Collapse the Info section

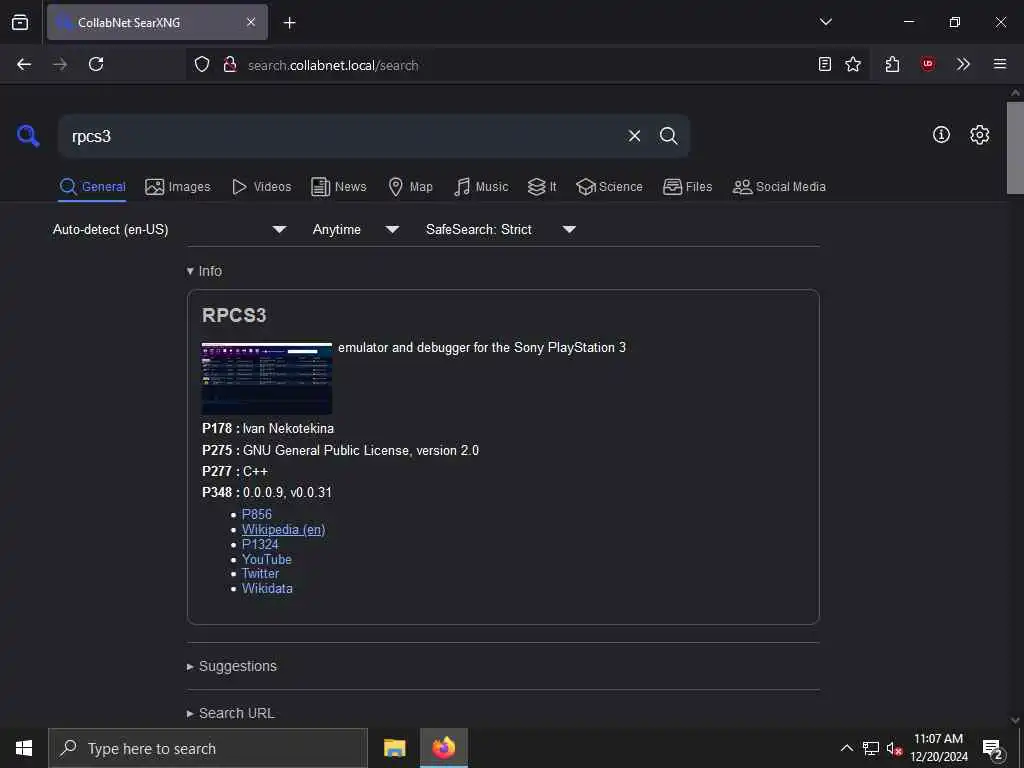204,271
